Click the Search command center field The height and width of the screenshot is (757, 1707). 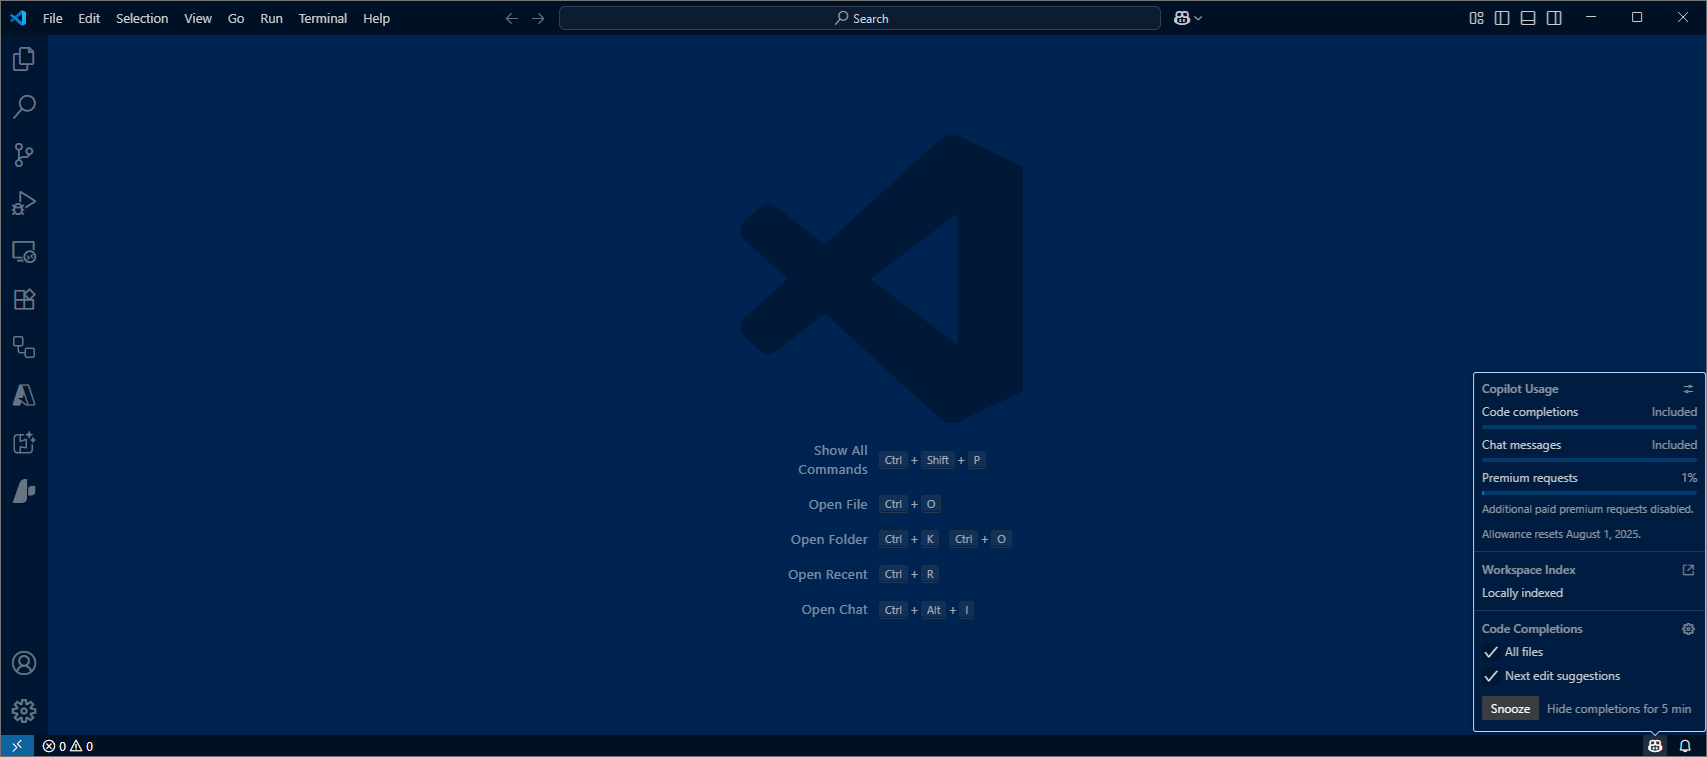860,18
